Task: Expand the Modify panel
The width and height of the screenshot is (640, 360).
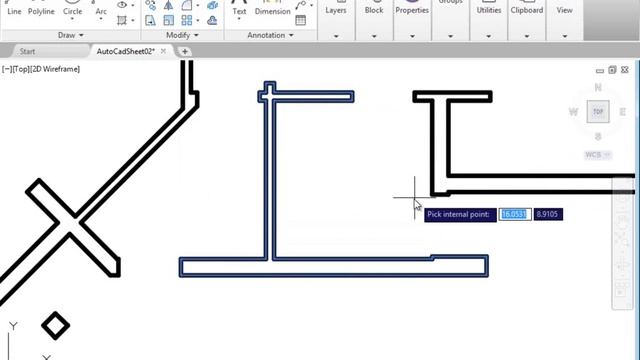Action: 182,36
